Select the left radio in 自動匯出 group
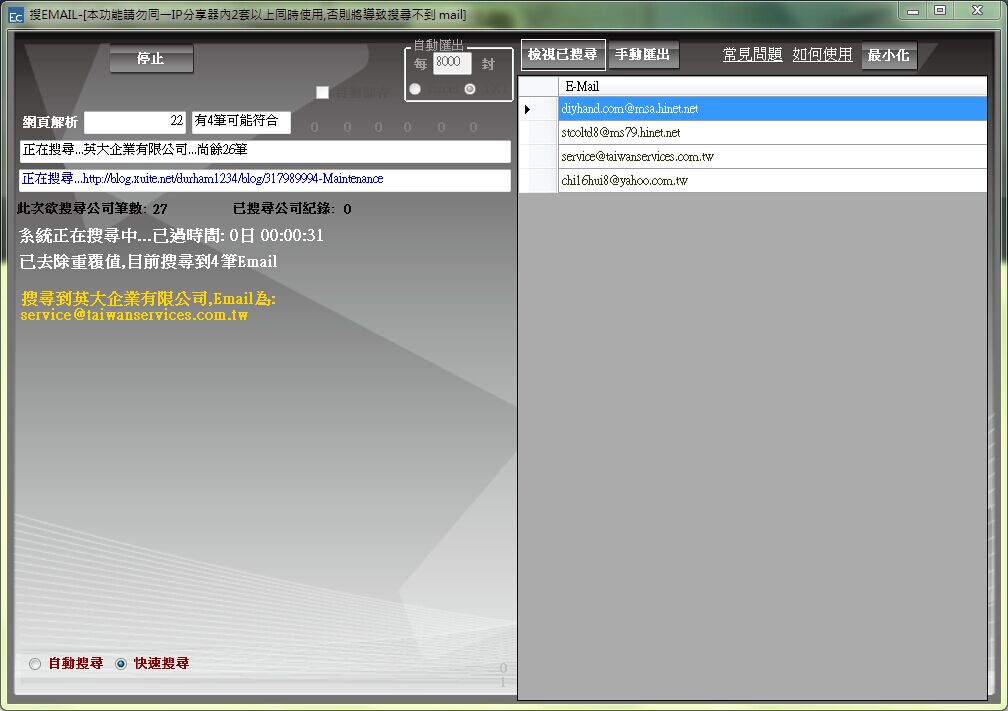 [x=415, y=89]
